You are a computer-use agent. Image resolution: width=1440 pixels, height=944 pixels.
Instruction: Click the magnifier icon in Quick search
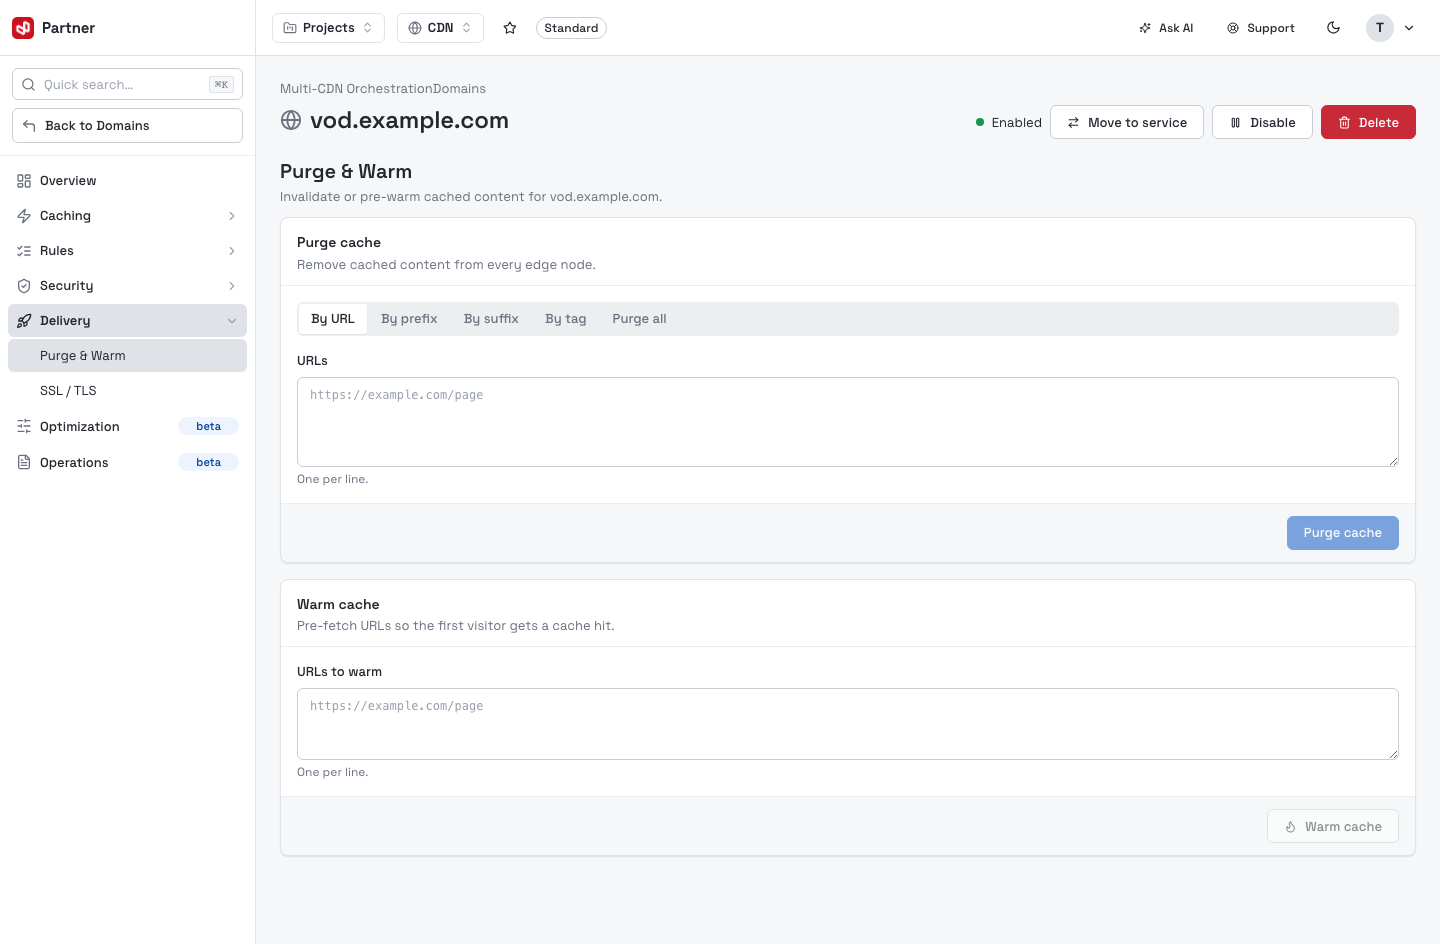(29, 85)
